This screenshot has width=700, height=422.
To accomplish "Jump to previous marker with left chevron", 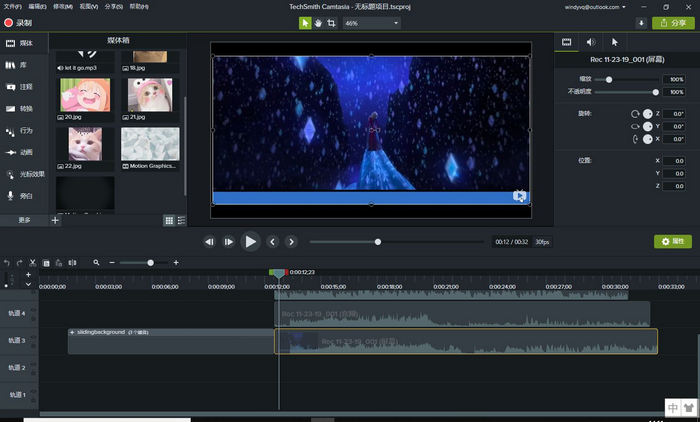I will point(272,242).
